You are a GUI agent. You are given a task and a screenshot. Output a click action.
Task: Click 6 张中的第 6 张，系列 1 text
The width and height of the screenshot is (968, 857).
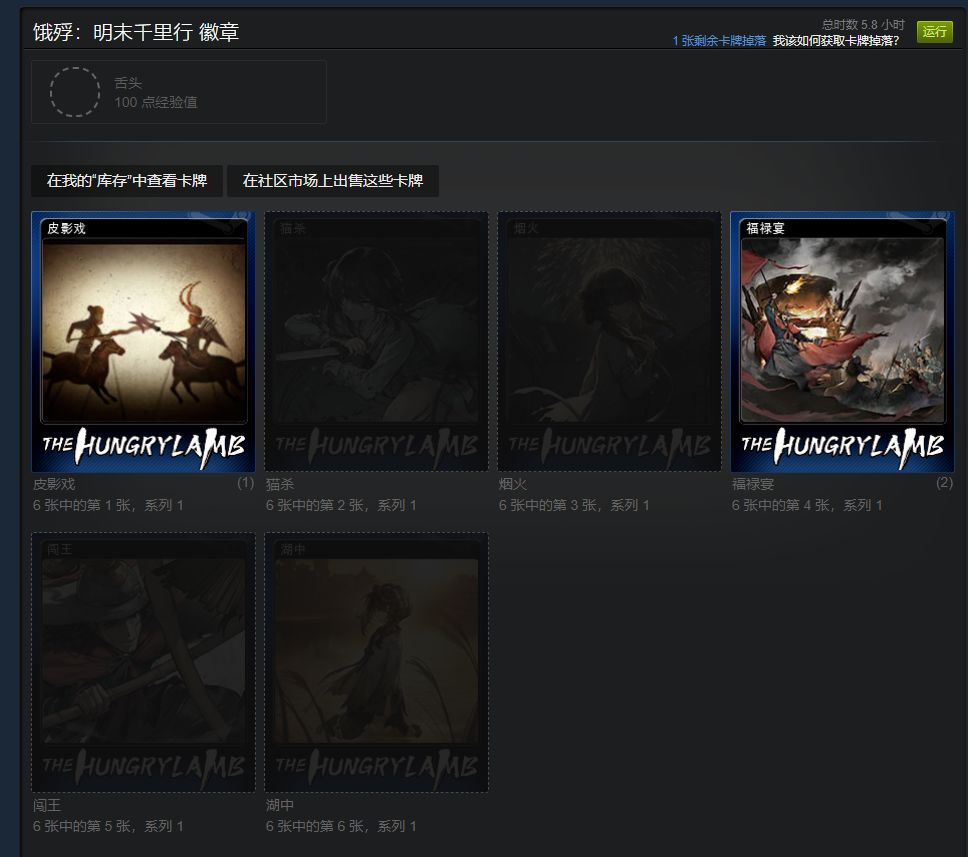(341, 826)
